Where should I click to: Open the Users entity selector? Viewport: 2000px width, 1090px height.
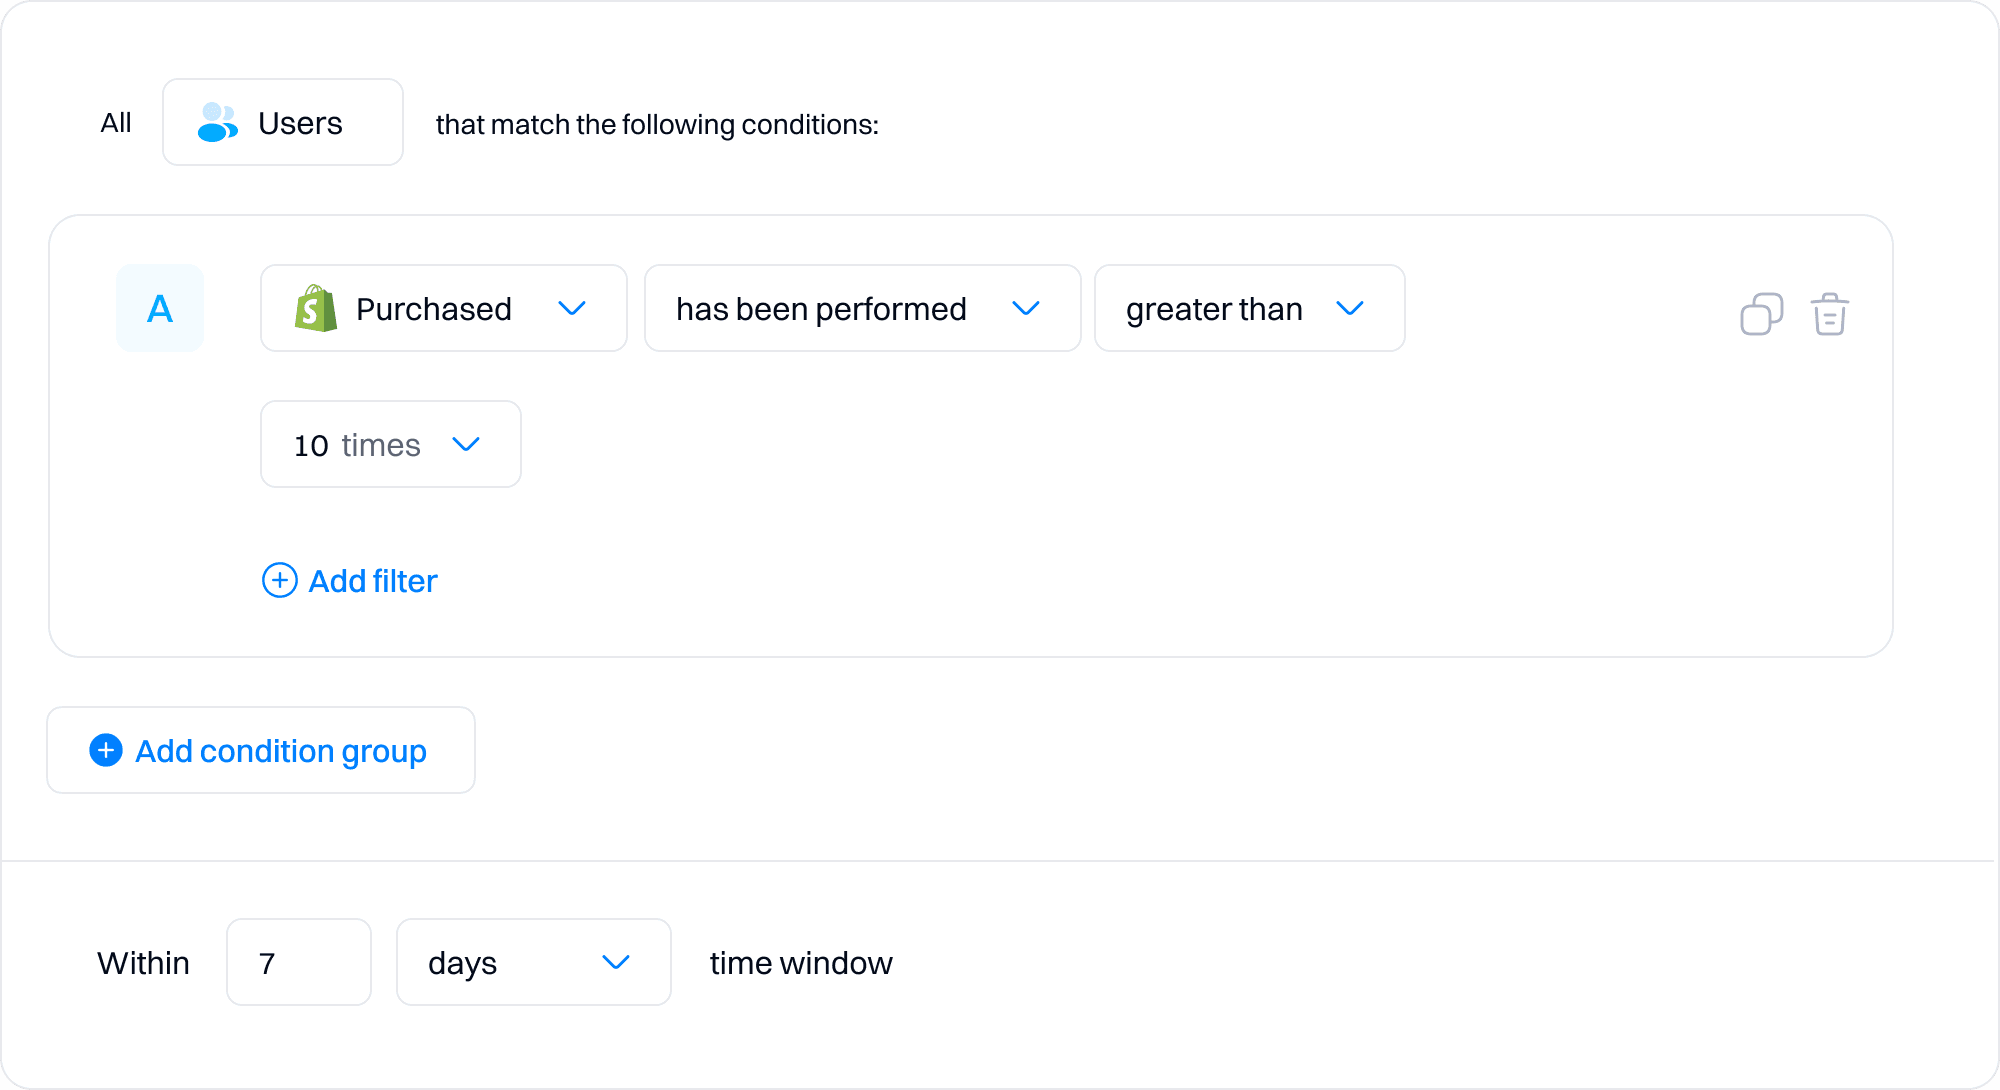tap(283, 123)
